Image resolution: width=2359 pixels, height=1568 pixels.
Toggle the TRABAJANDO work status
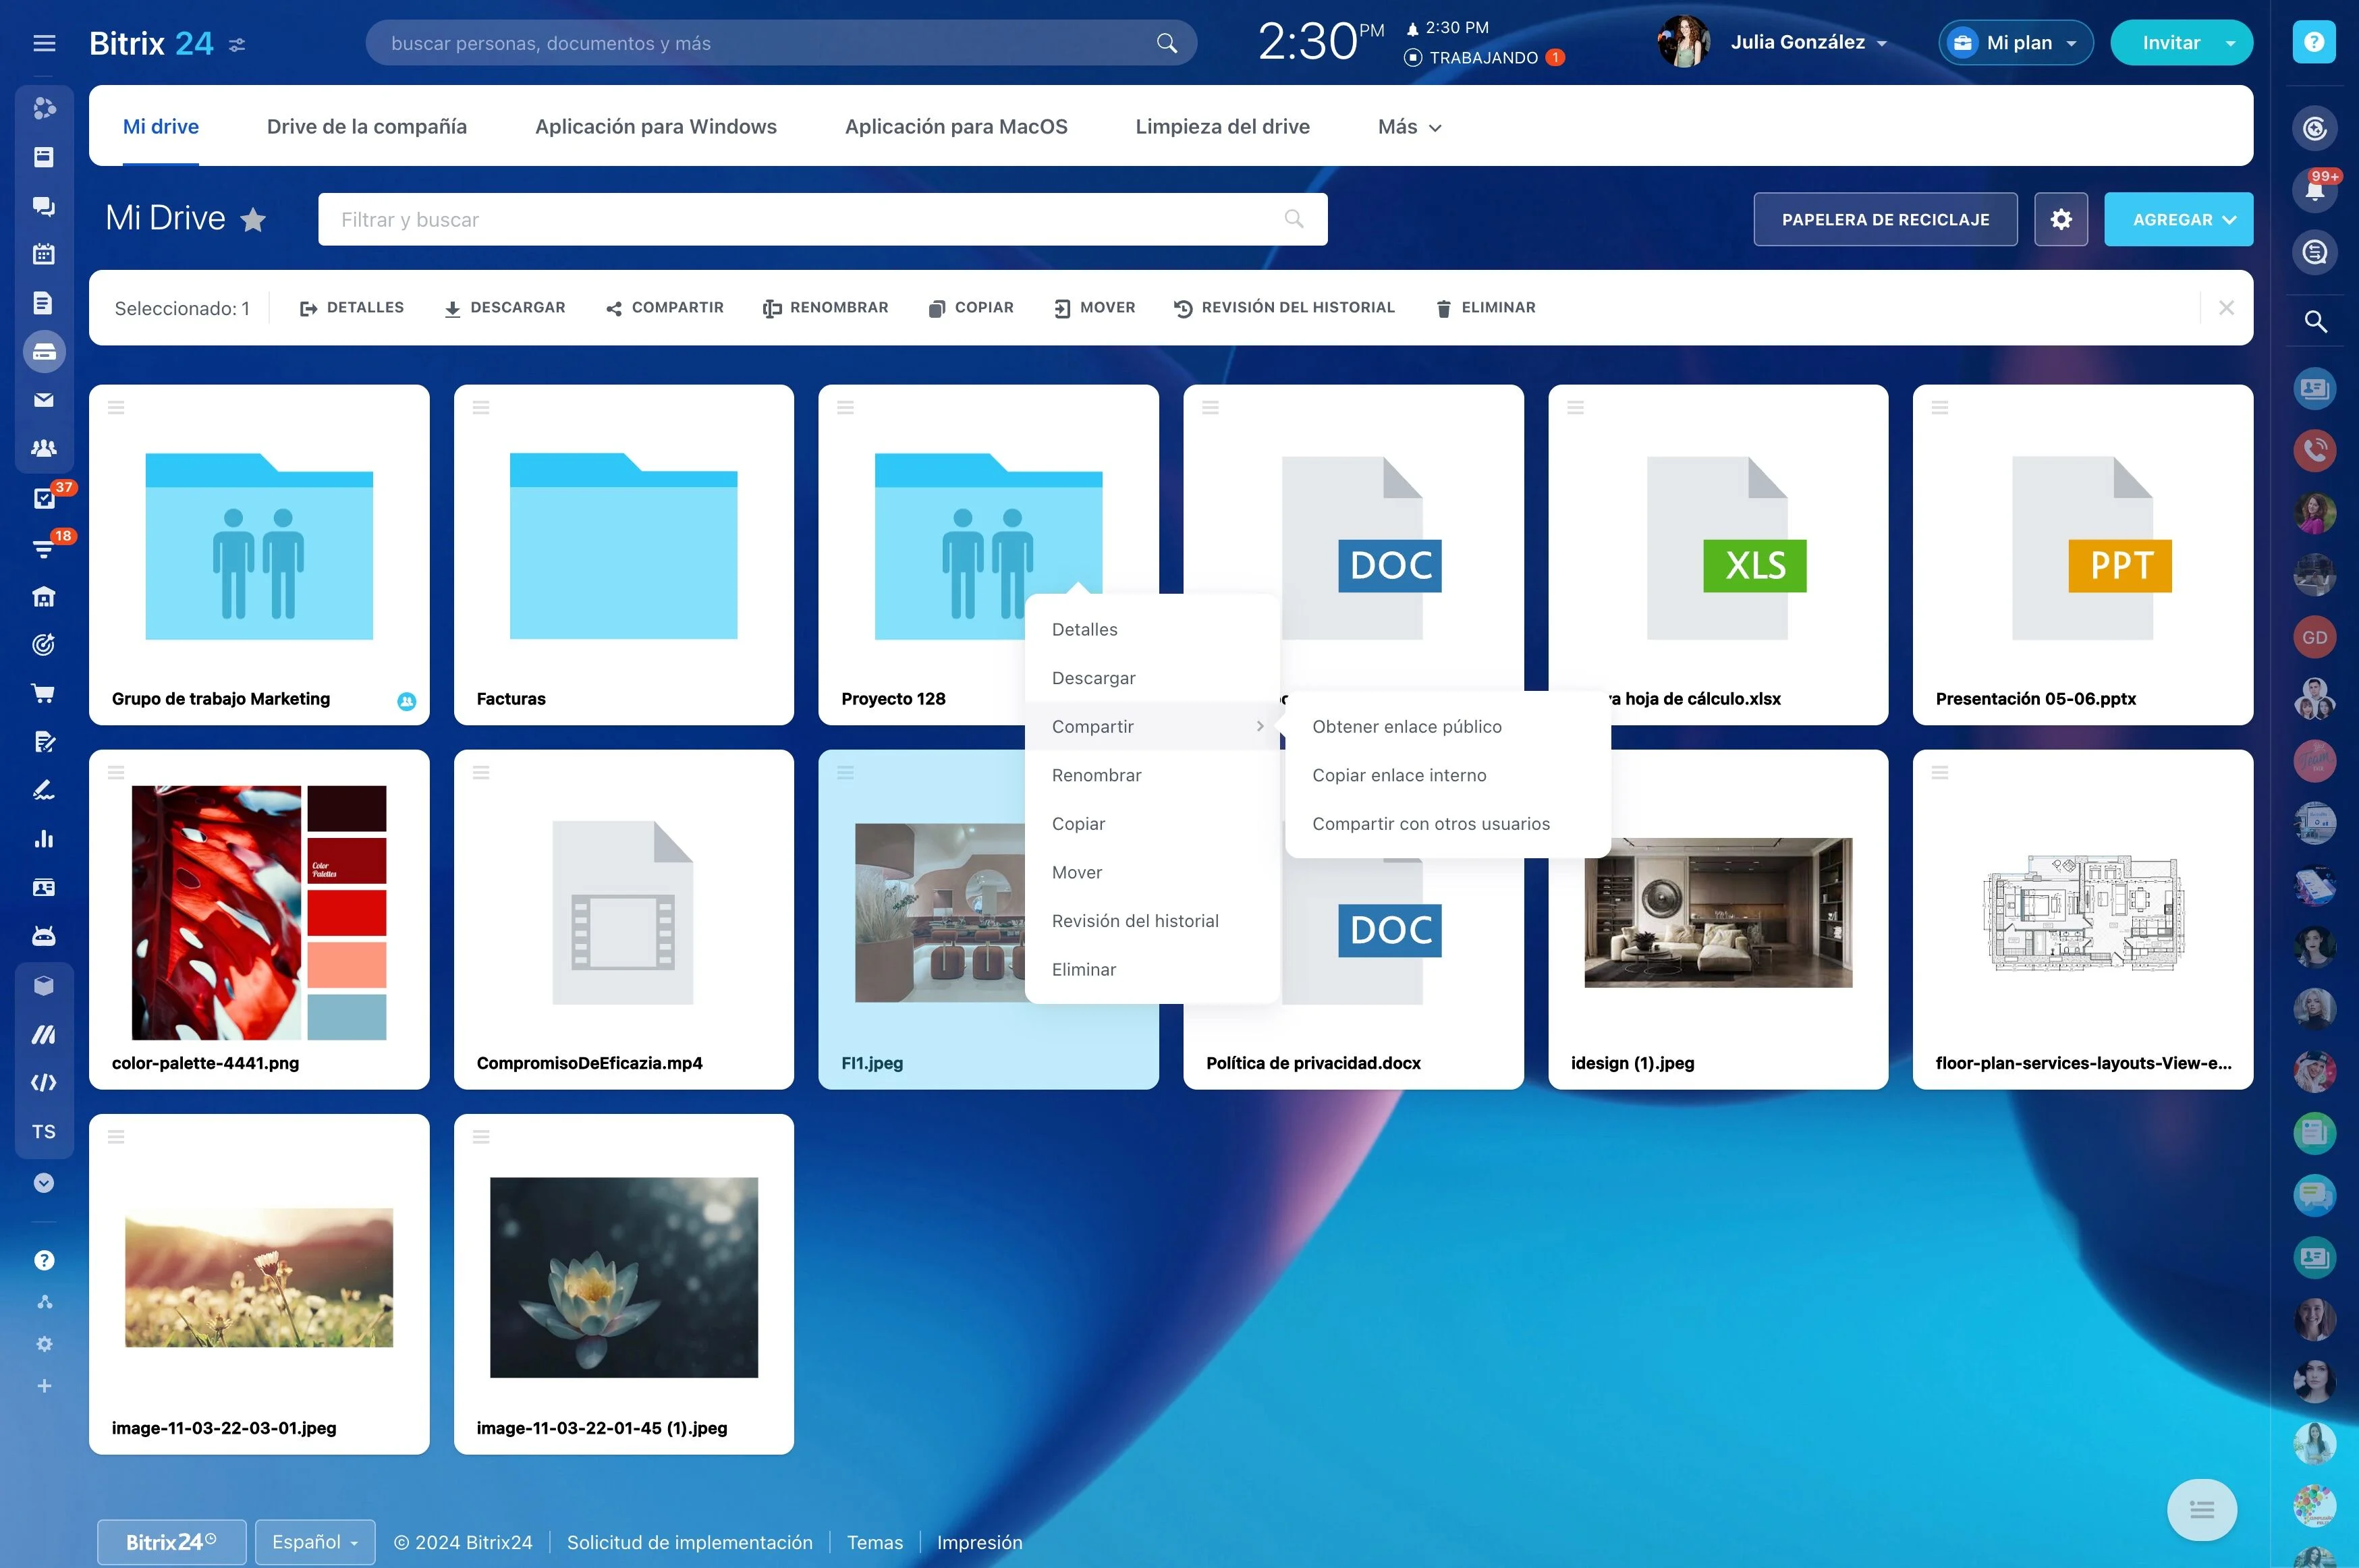(1483, 58)
